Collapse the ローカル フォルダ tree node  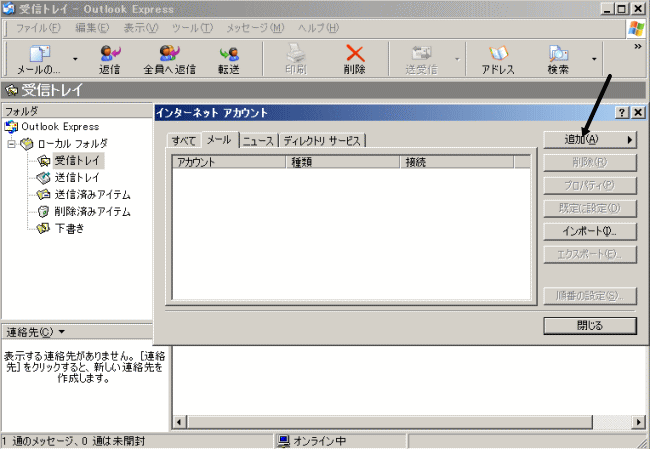(12, 144)
